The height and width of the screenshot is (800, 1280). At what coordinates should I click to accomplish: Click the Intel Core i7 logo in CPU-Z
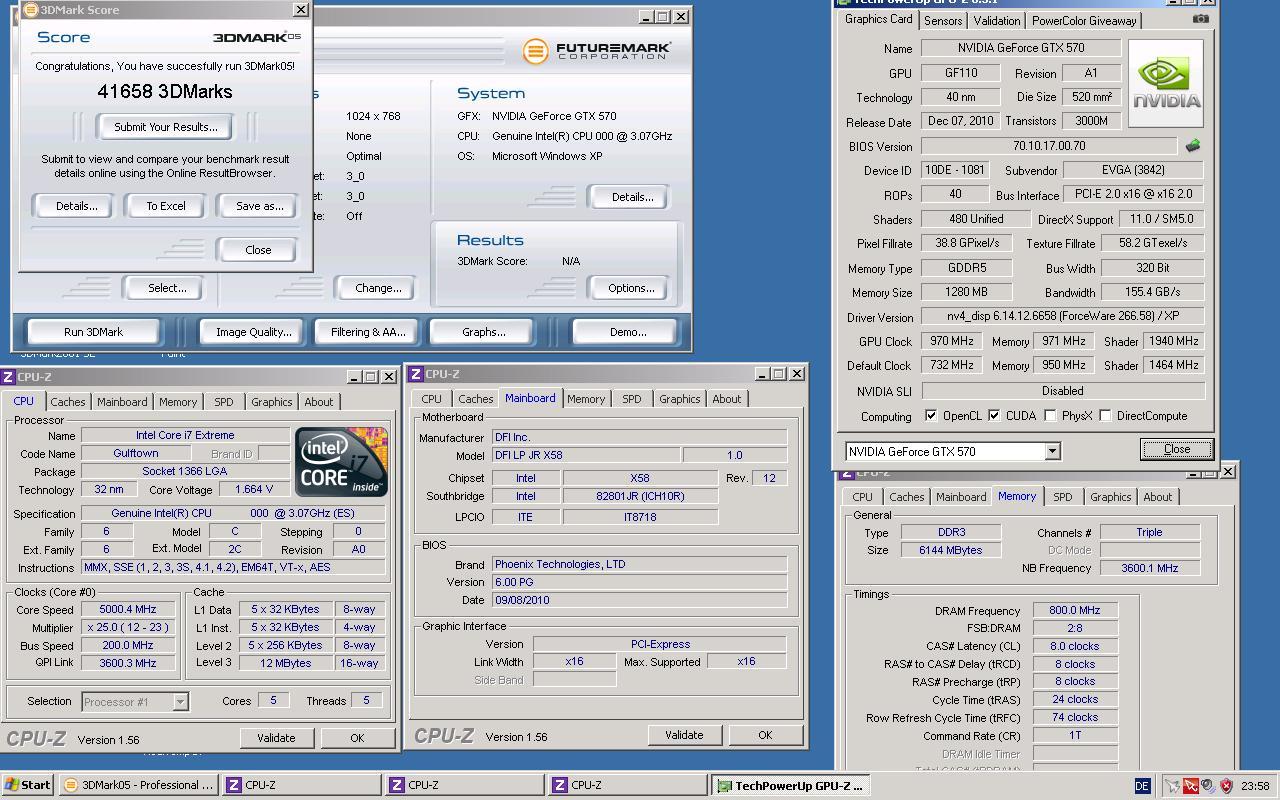pyautogui.click(x=341, y=462)
